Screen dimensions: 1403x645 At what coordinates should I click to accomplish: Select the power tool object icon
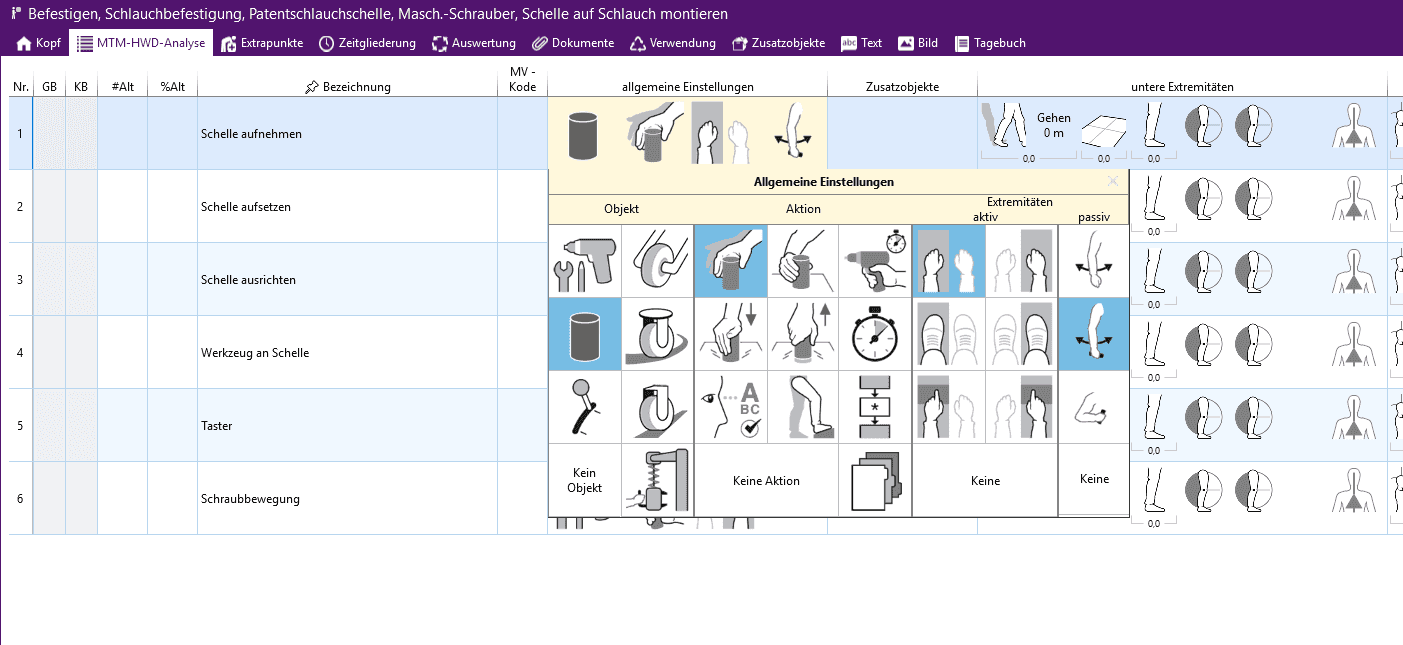pyautogui.click(x=585, y=261)
